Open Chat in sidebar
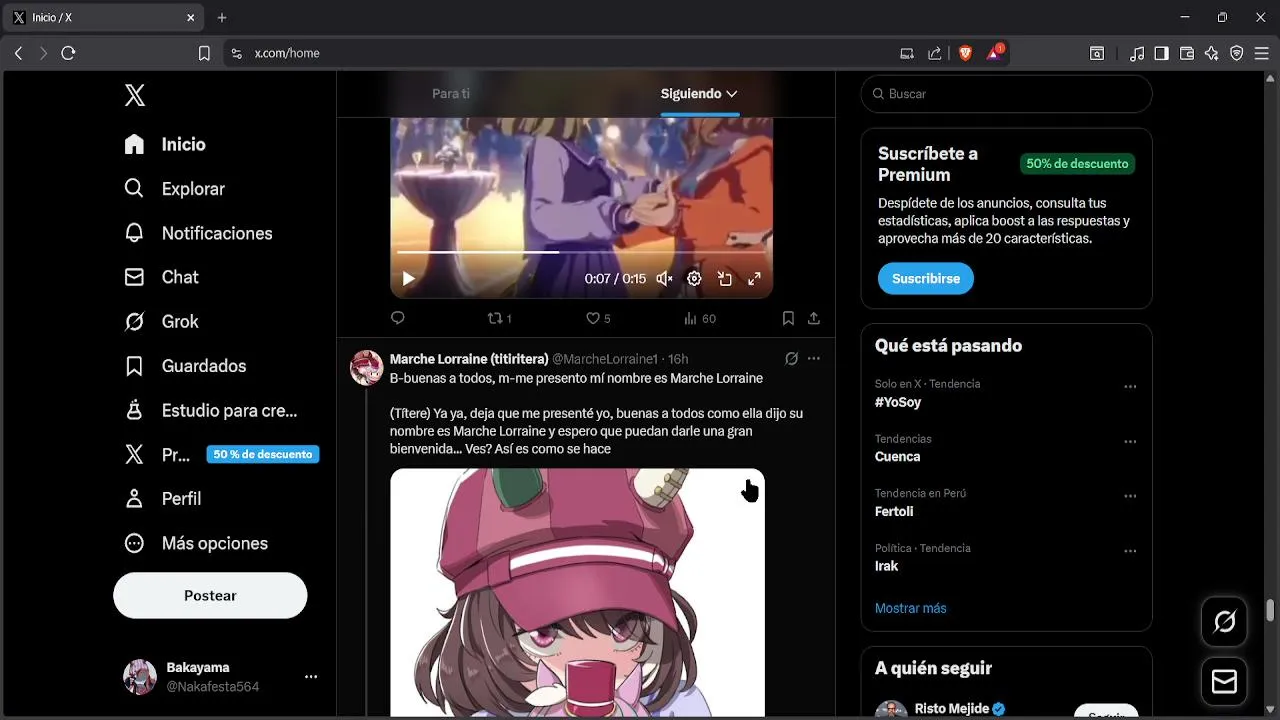 pos(161,277)
